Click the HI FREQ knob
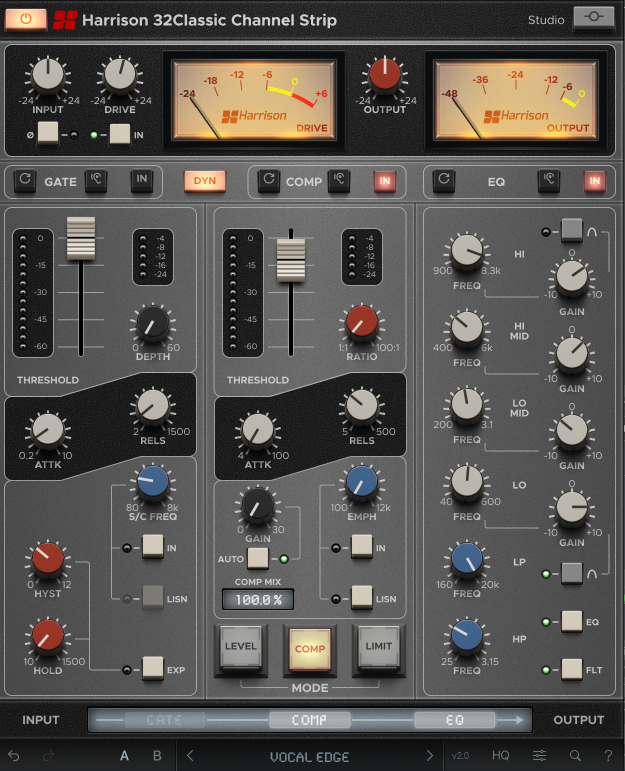625x771 pixels. click(x=467, y=252)
